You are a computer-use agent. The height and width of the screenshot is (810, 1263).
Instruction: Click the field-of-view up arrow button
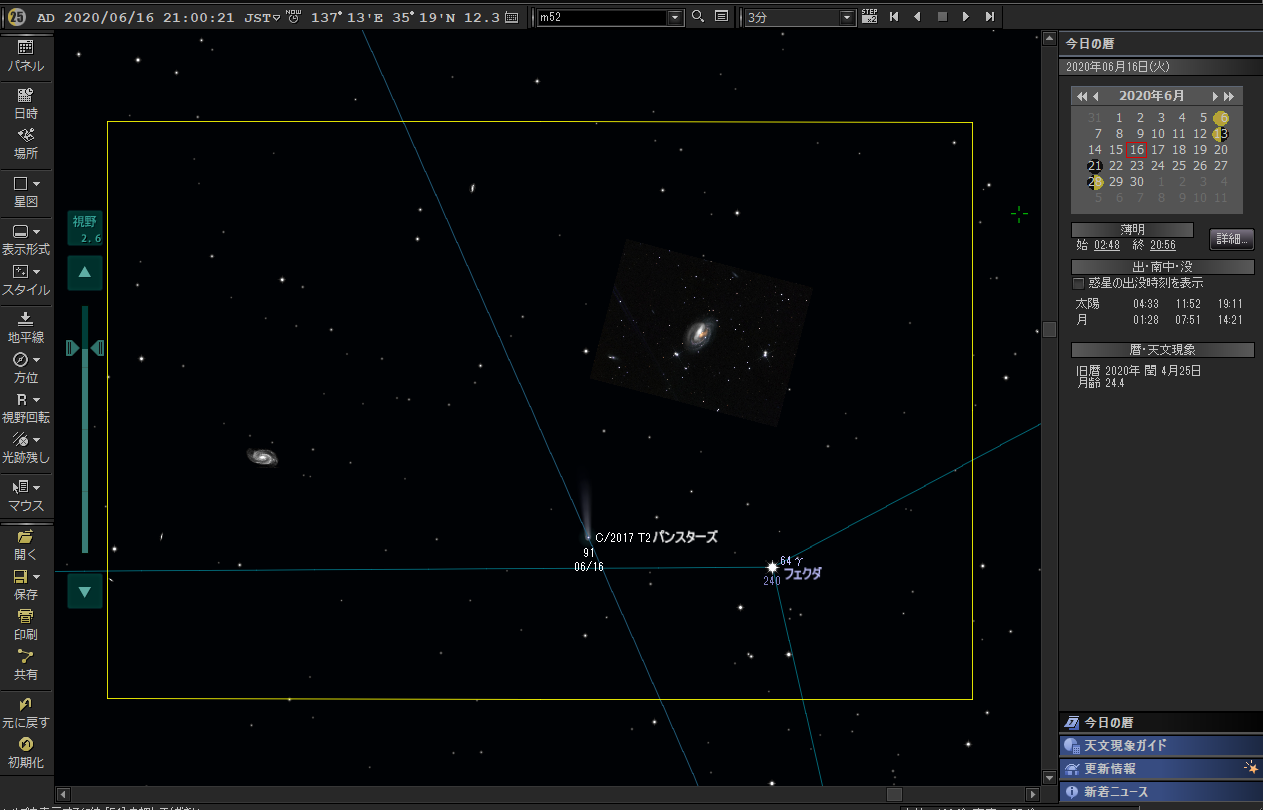[x=85, y=272]
